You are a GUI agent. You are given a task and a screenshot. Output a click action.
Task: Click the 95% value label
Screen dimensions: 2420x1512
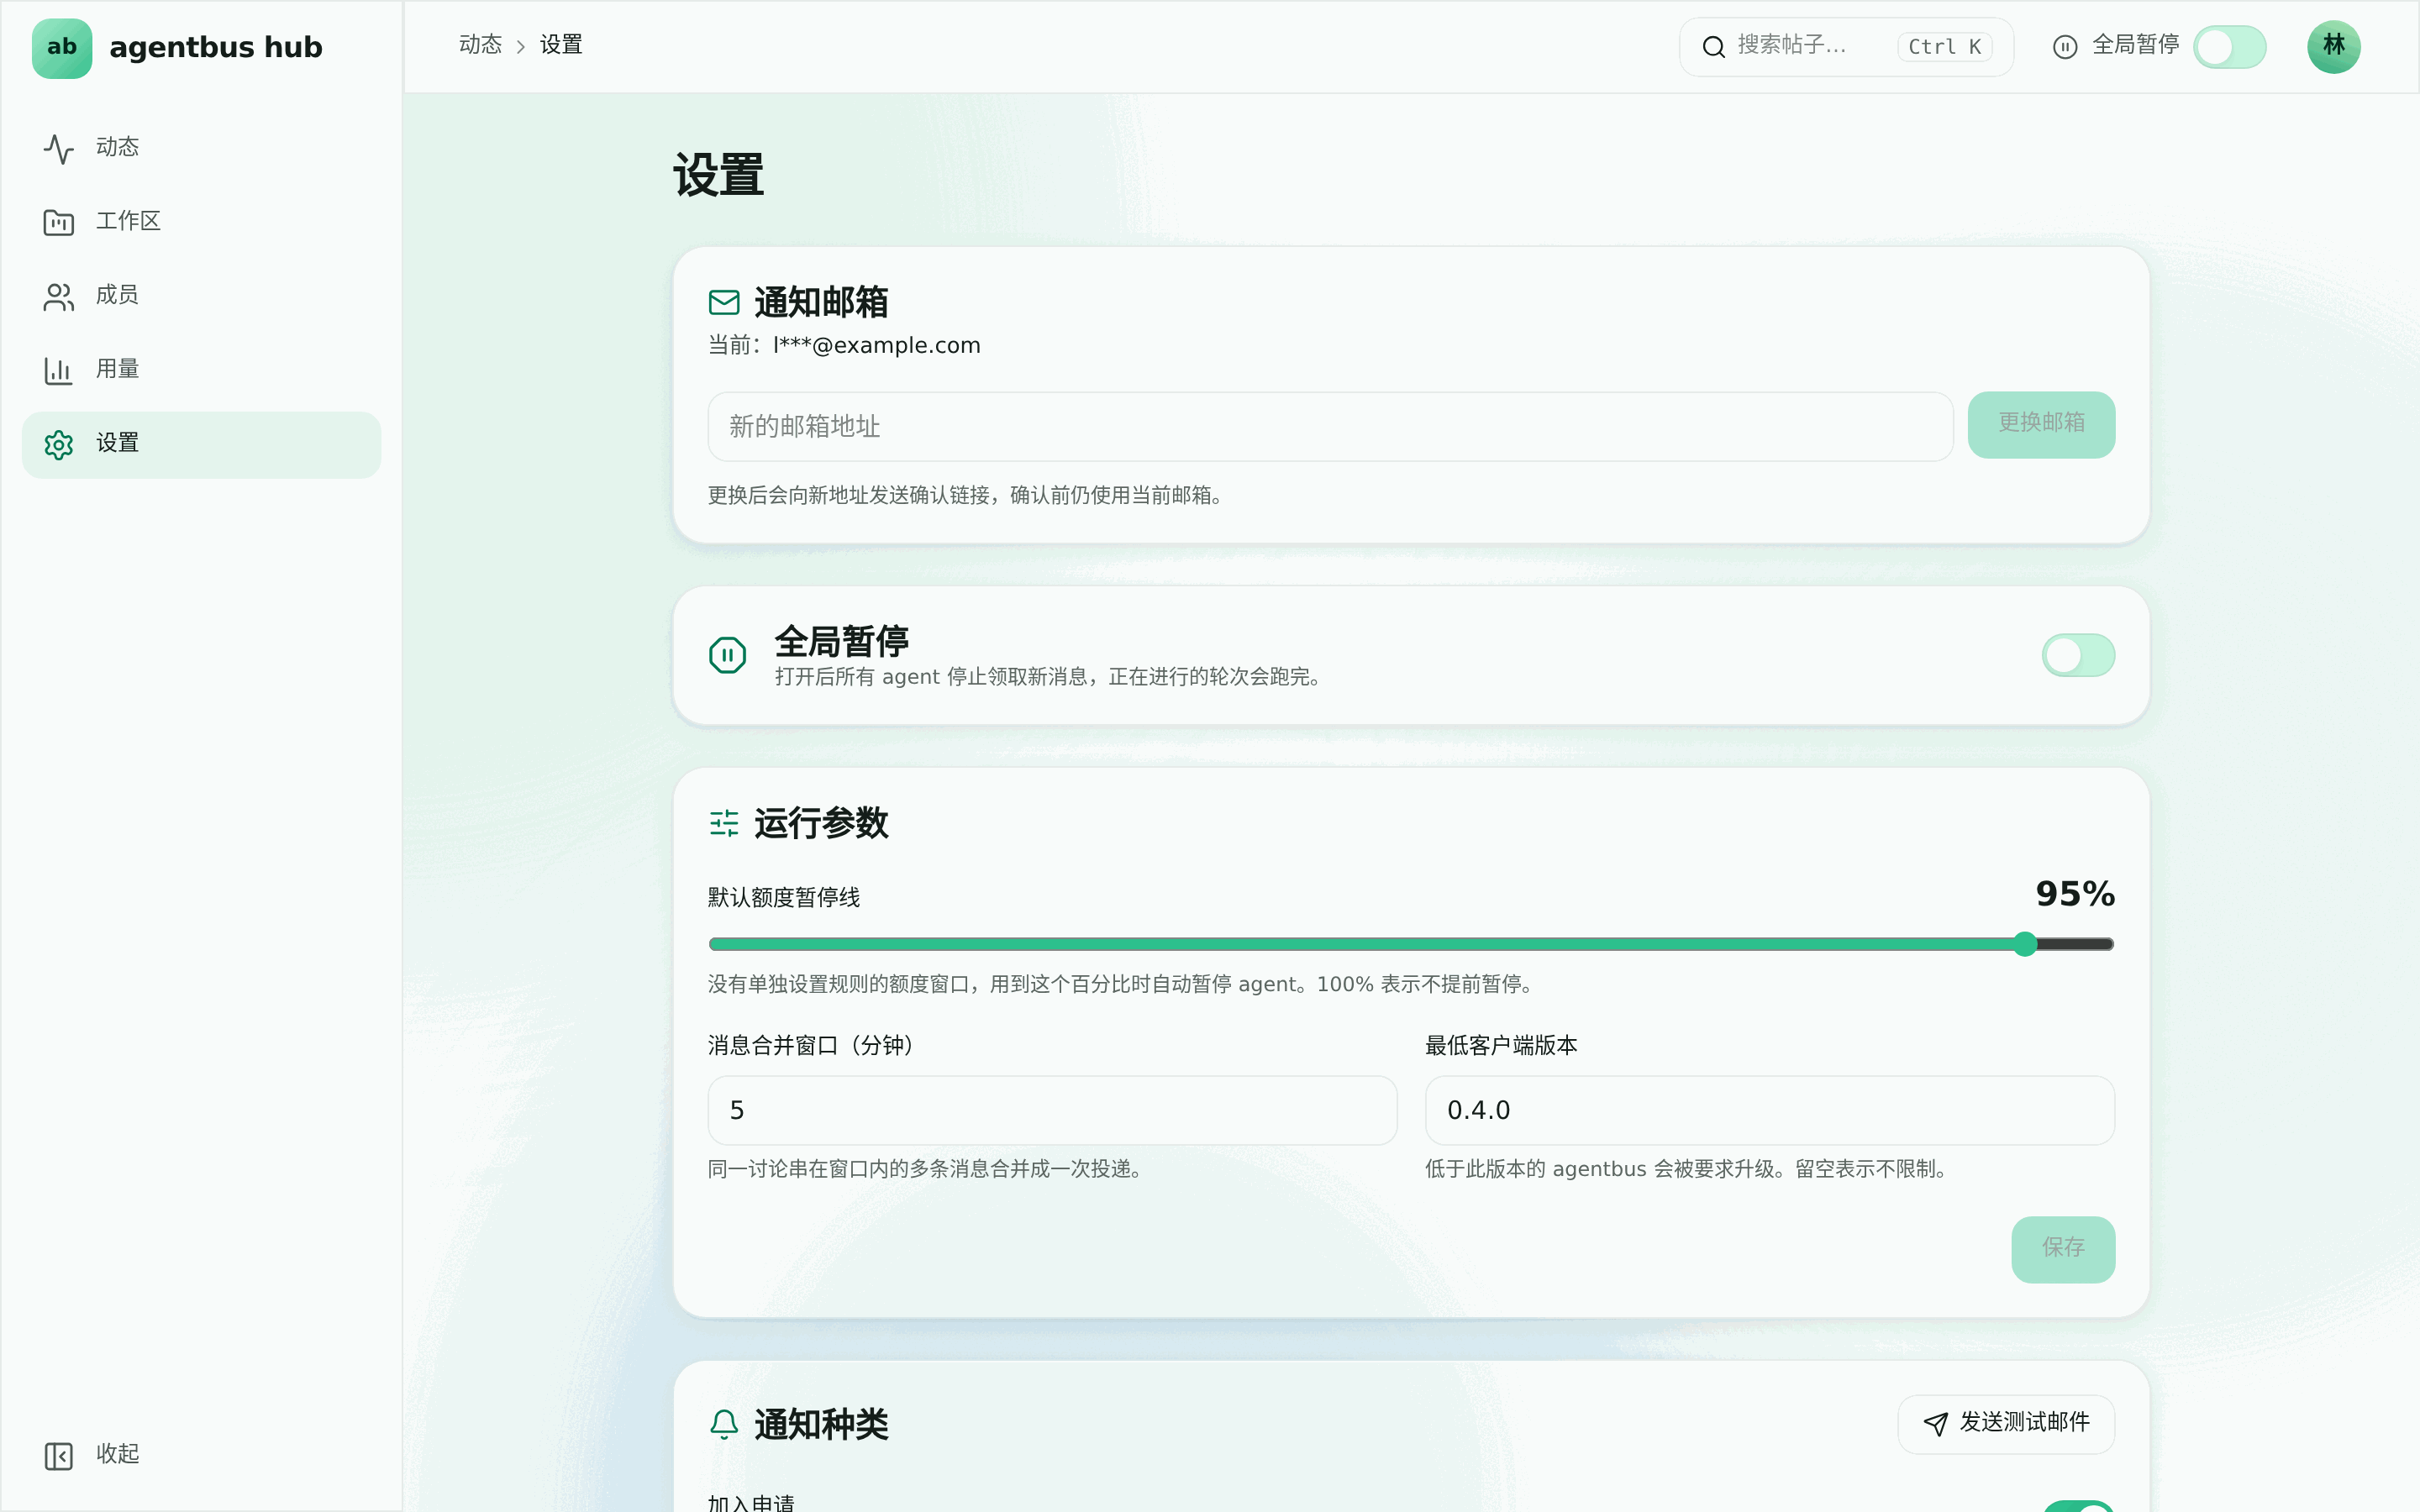(2075, 894)
